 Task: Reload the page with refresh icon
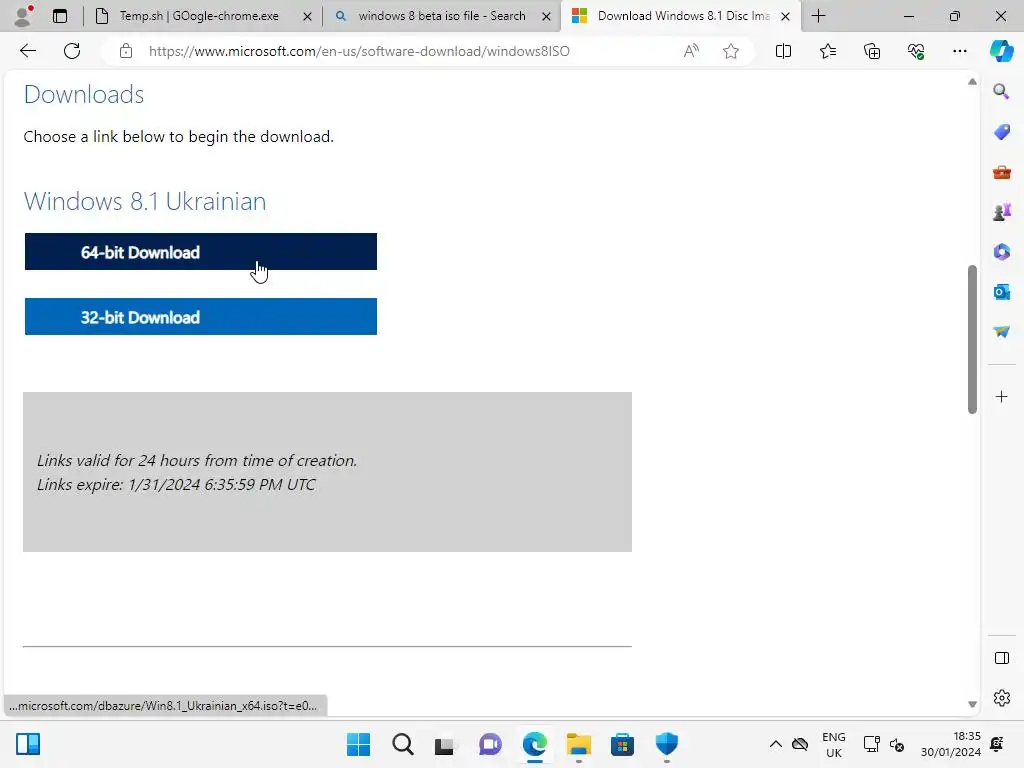(x=72, y=51)
